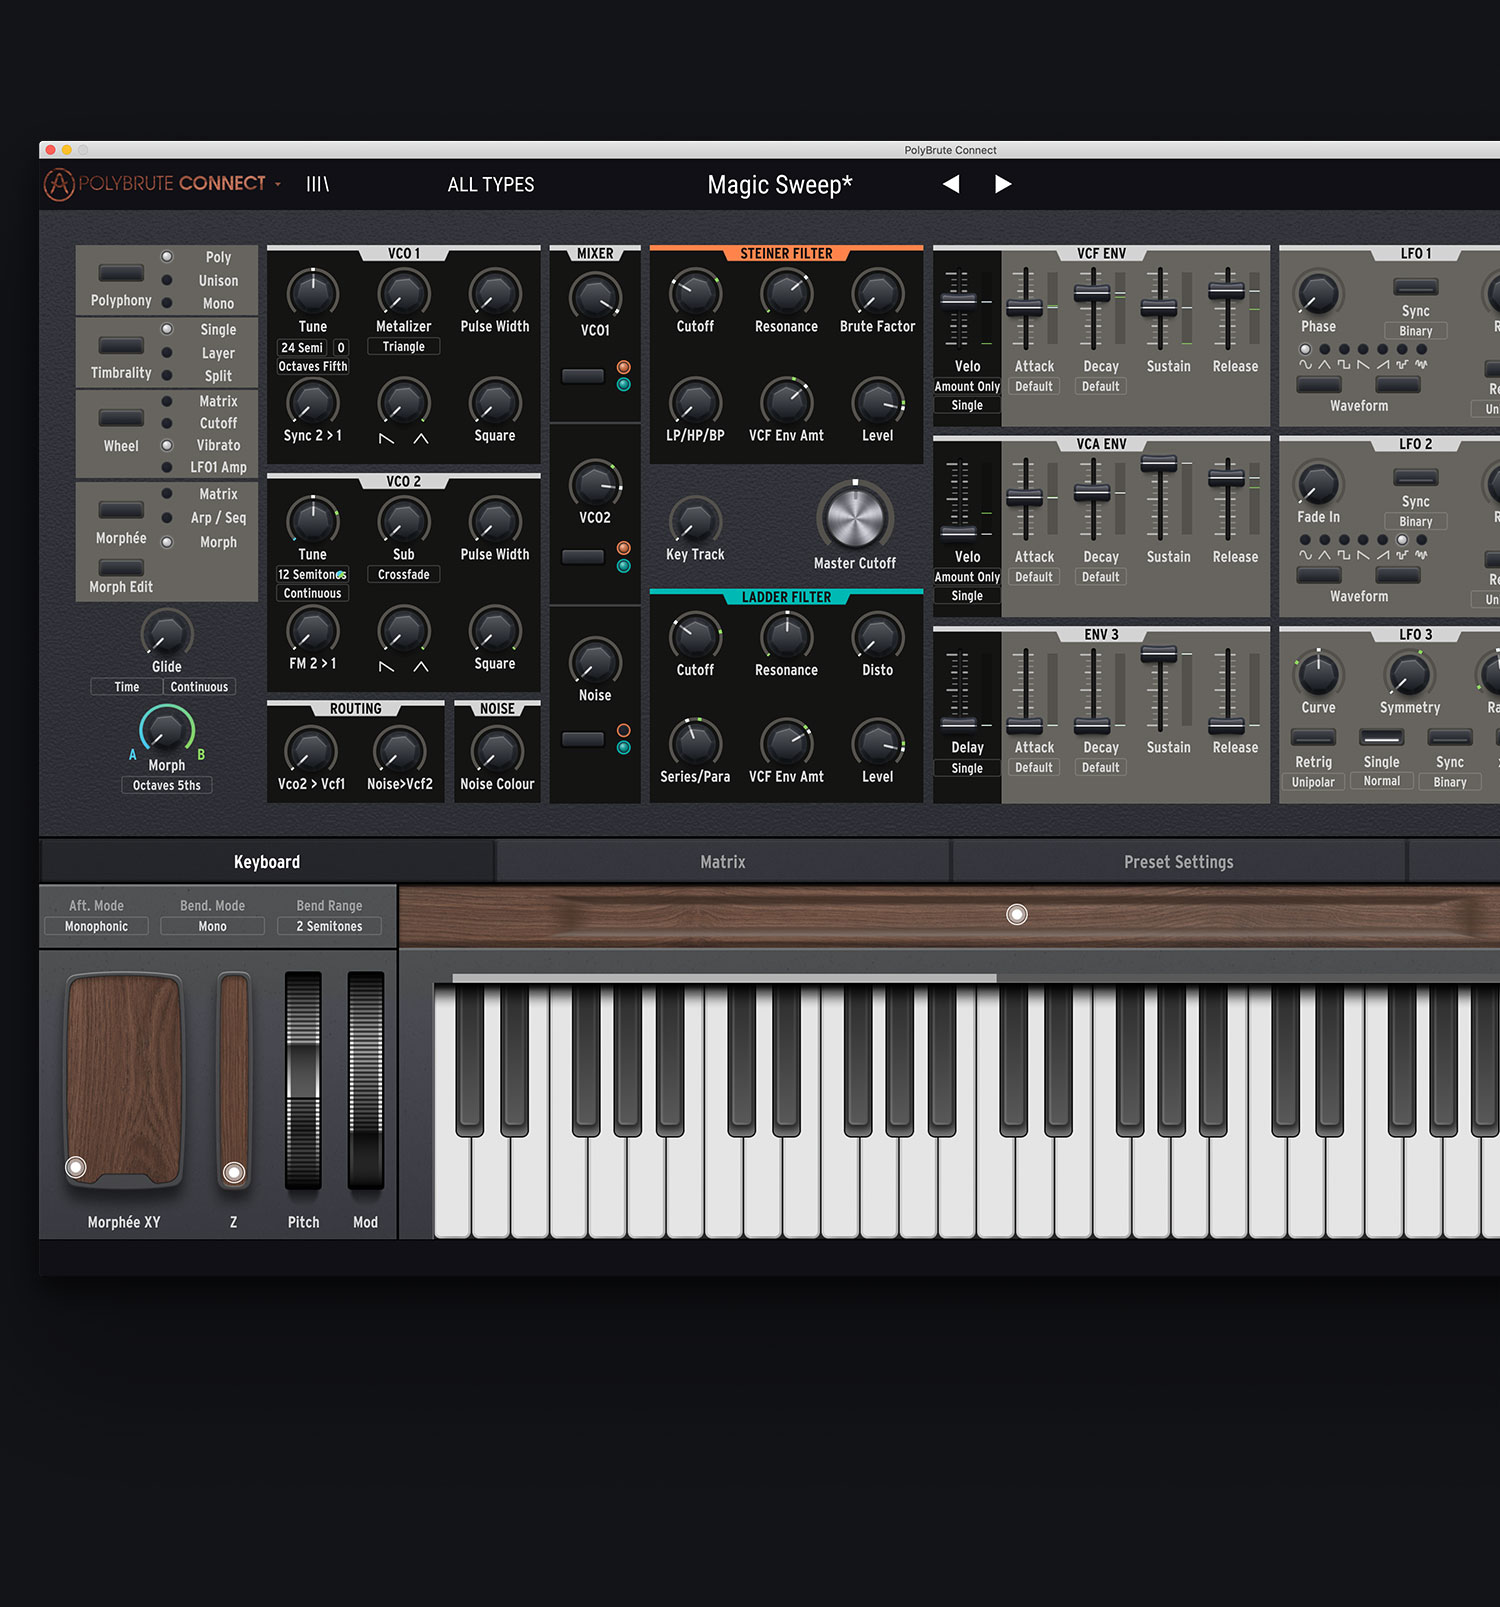Toggle the Polyphony mode button
The image size is (1500, 1607).
tap(121, 273)
